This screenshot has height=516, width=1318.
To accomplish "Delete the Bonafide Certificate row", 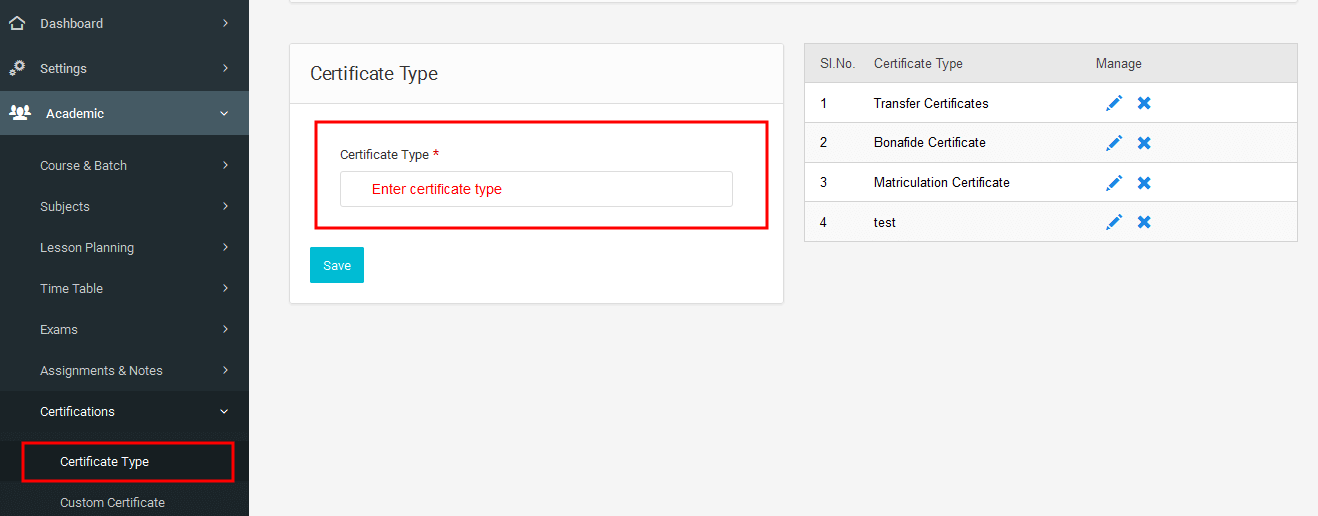I will pos(1144,143).
